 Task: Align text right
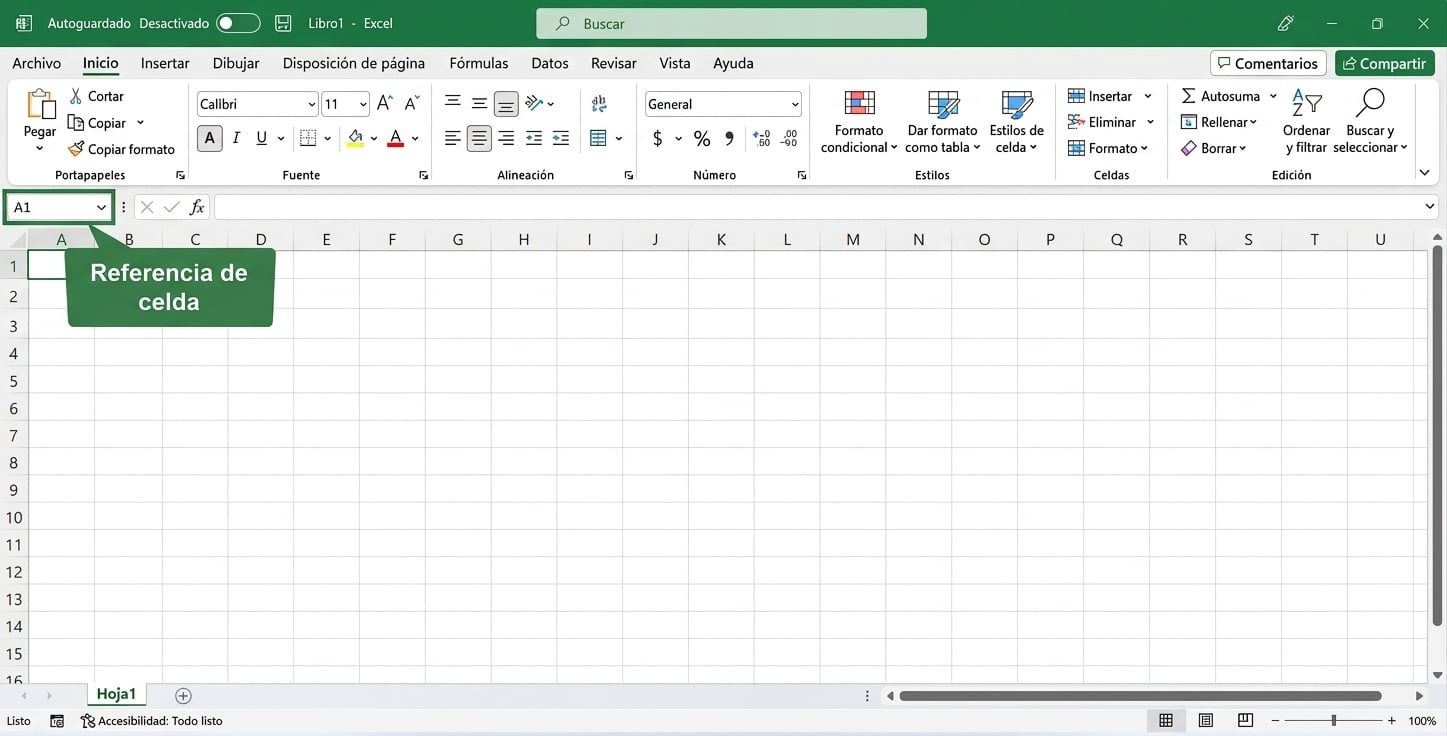click(x=507, y=138)
